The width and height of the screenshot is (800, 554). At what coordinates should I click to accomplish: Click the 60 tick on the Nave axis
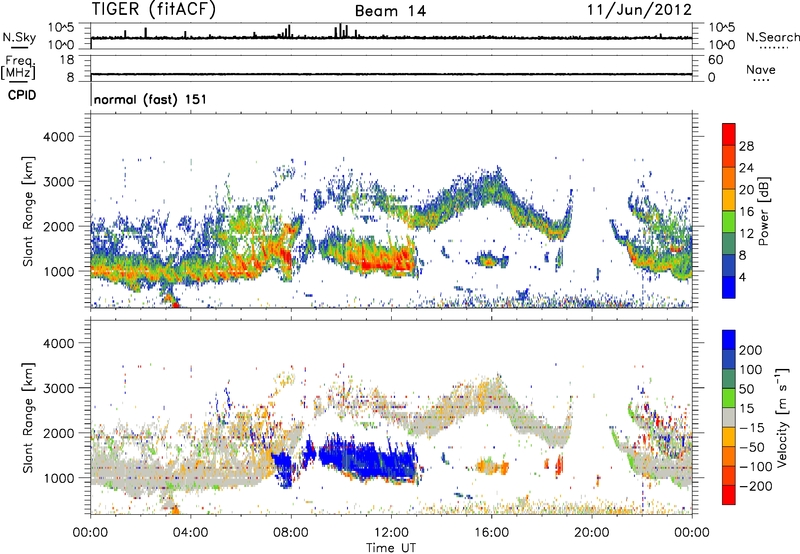[x=715, y=60]
